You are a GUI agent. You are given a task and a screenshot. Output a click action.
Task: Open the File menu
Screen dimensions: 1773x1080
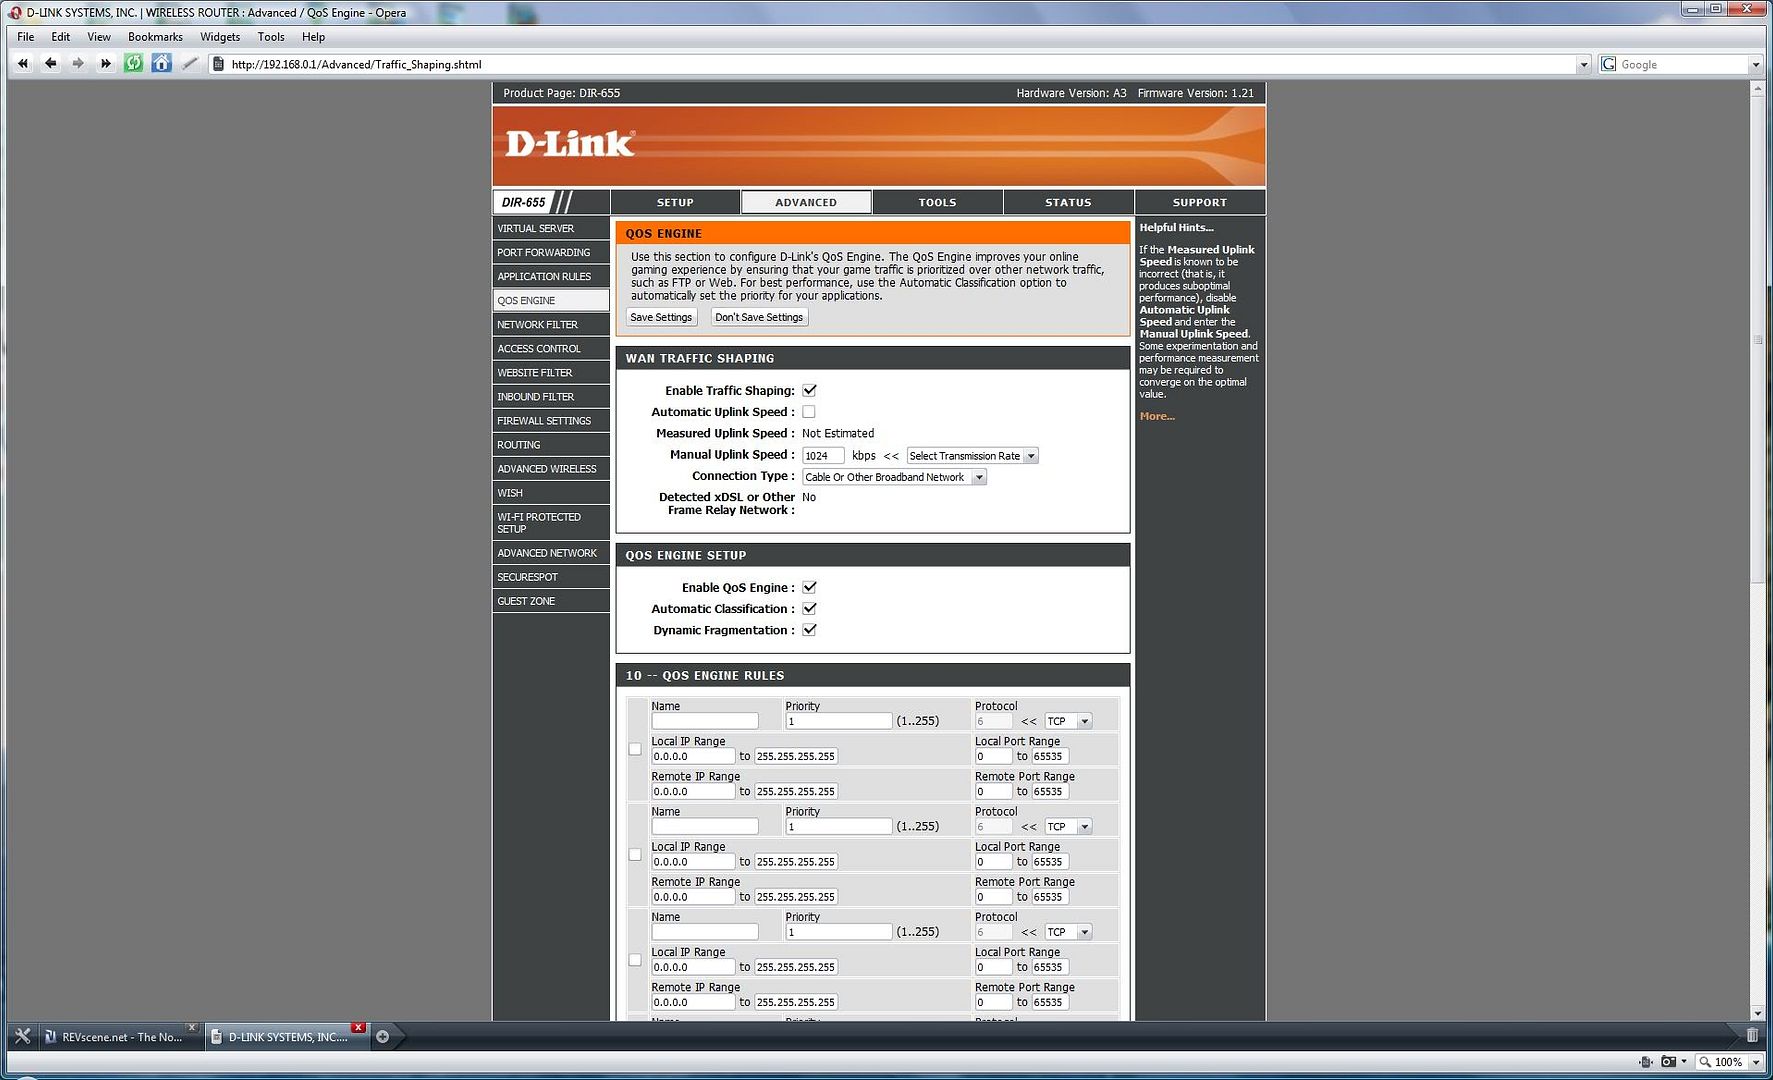tap(26, 37)
